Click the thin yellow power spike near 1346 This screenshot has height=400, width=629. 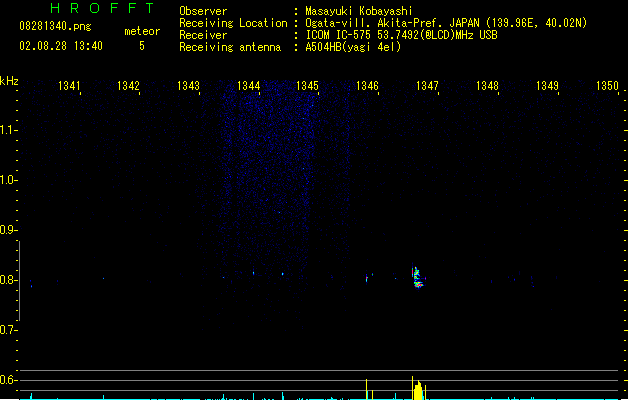[366, 389]
